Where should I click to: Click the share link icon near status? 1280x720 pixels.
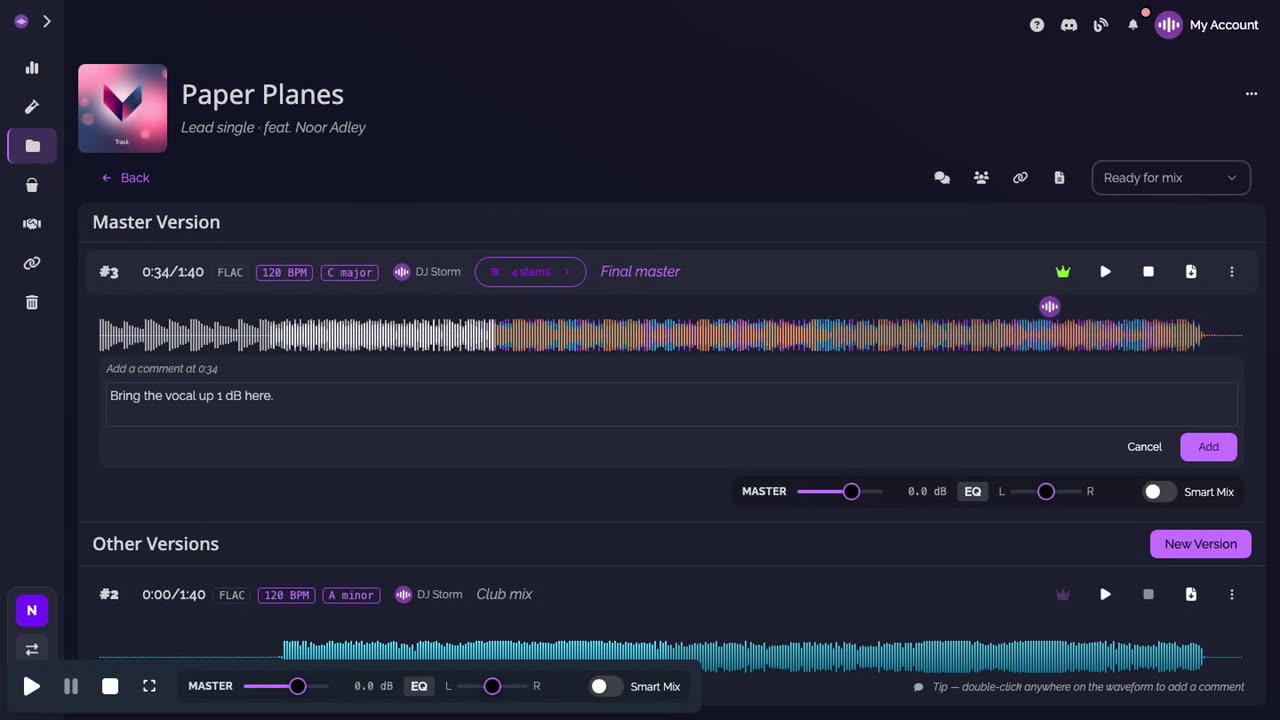(x=1020, y=178)
